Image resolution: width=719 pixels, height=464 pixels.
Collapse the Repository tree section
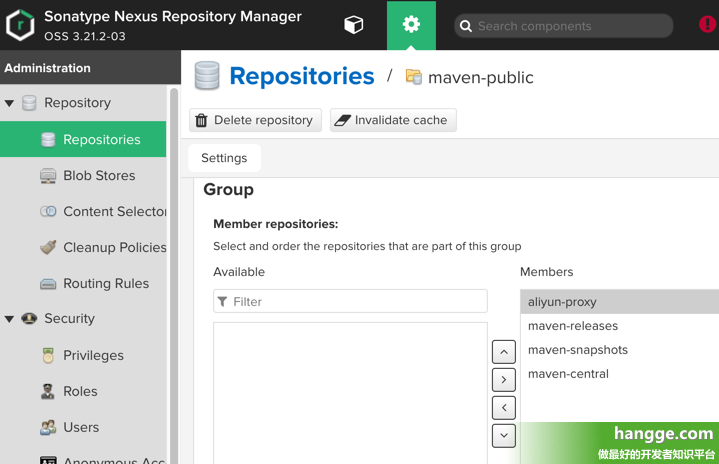click(9, 103)
